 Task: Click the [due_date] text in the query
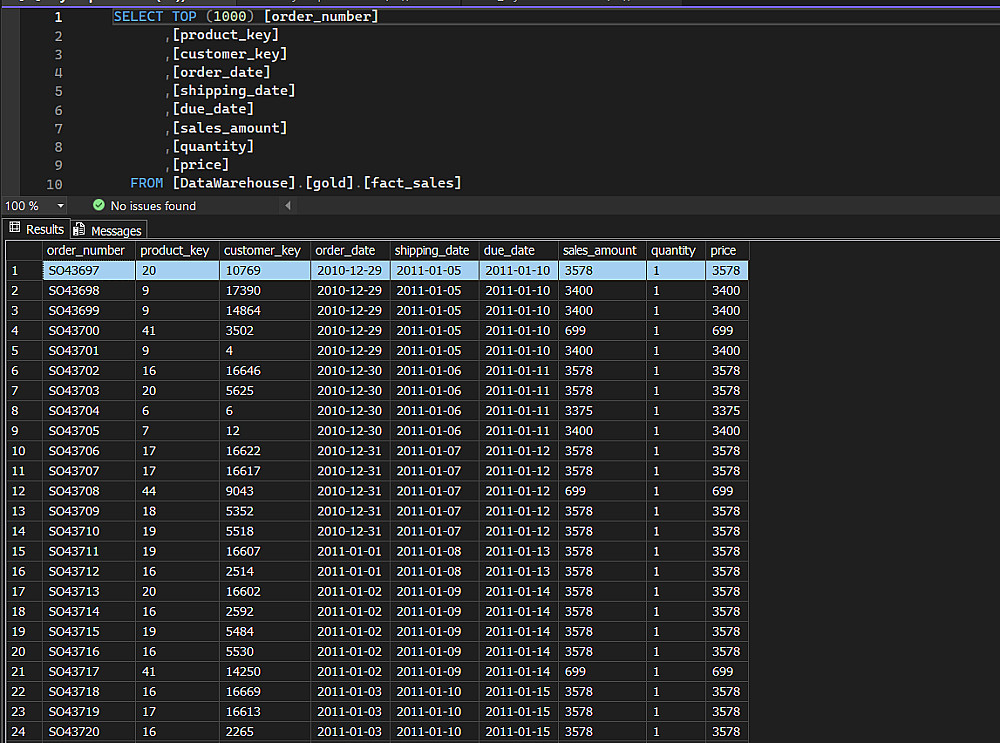[x=213, y=109]
